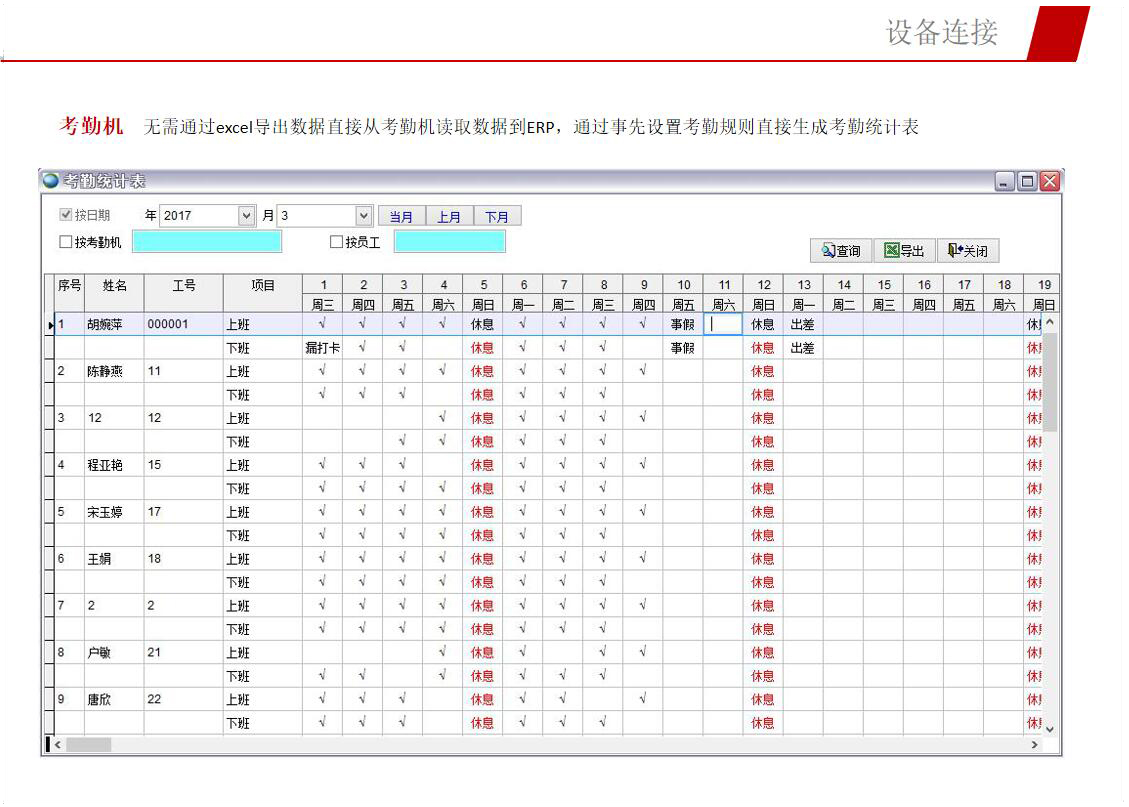Export data with the 导出 Excel button
The width and height of the screenshot is (1129, 807).
pos(904,251)
